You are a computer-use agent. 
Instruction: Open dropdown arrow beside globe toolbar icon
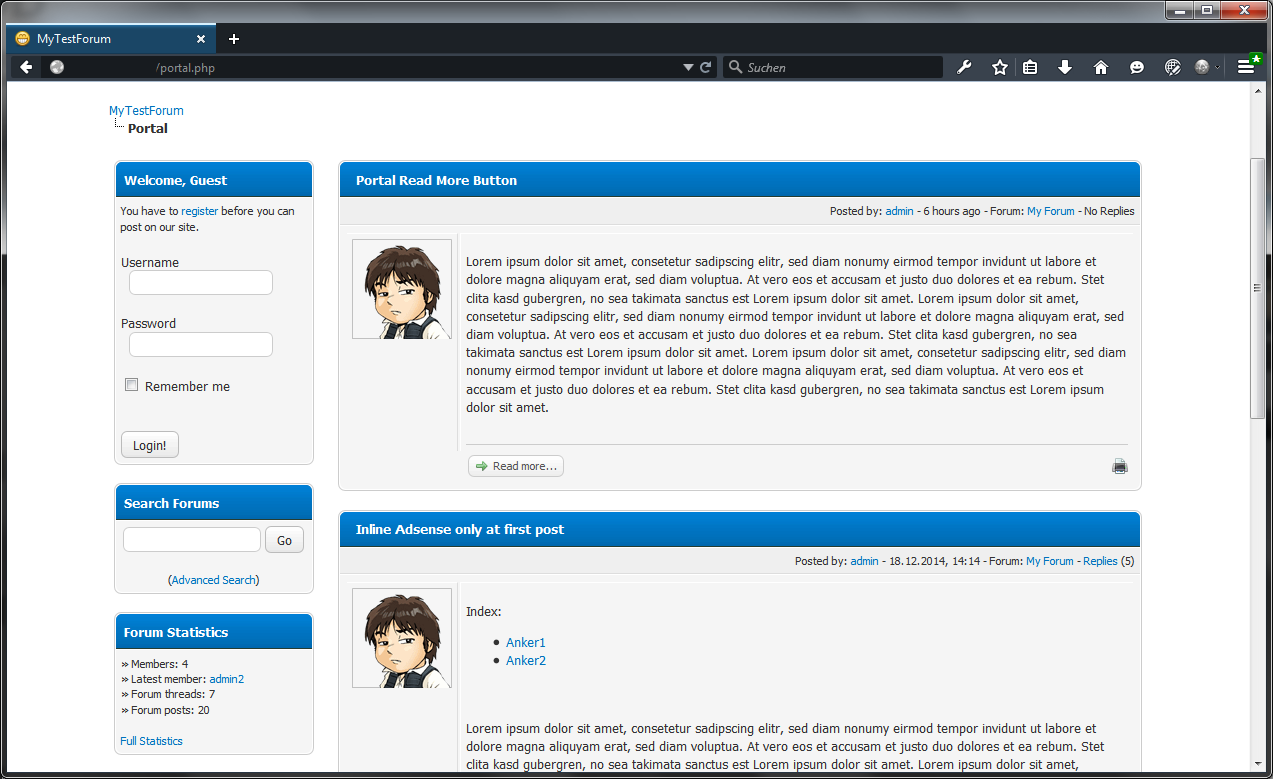coord(1217,68)
